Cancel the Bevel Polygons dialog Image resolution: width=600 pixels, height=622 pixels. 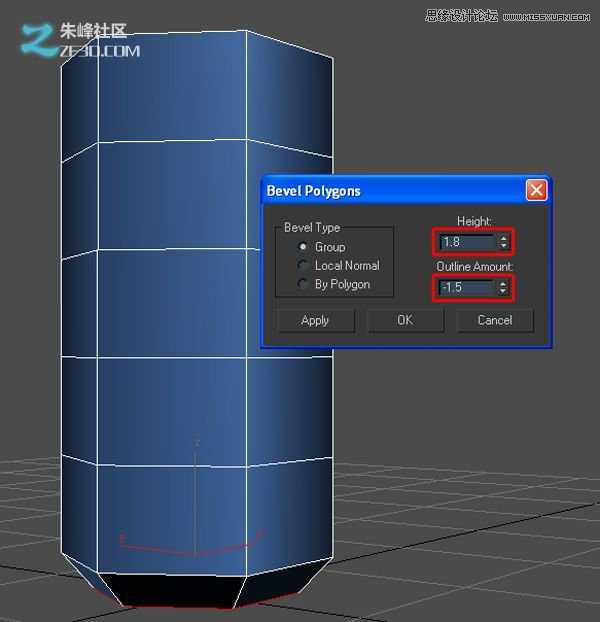click(x=495, y=320)
